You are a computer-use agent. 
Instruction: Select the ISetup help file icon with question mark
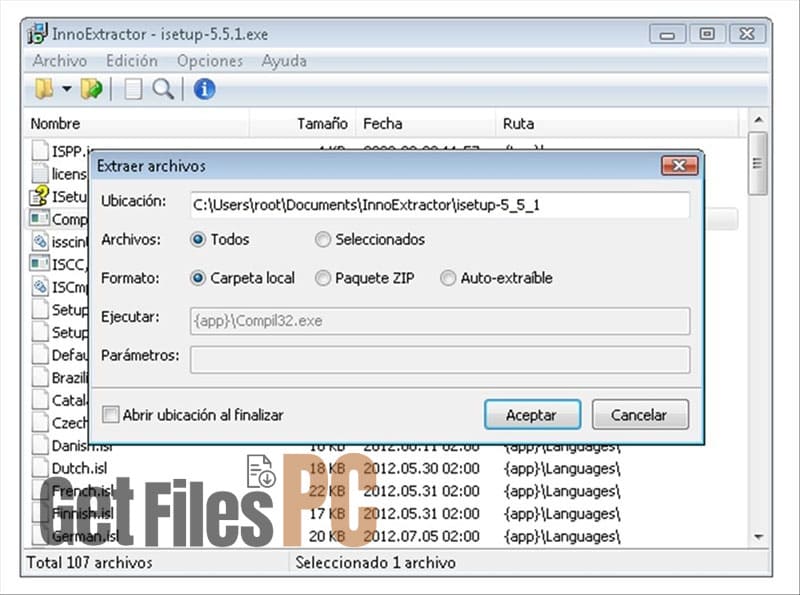click(x=39, y=196)
